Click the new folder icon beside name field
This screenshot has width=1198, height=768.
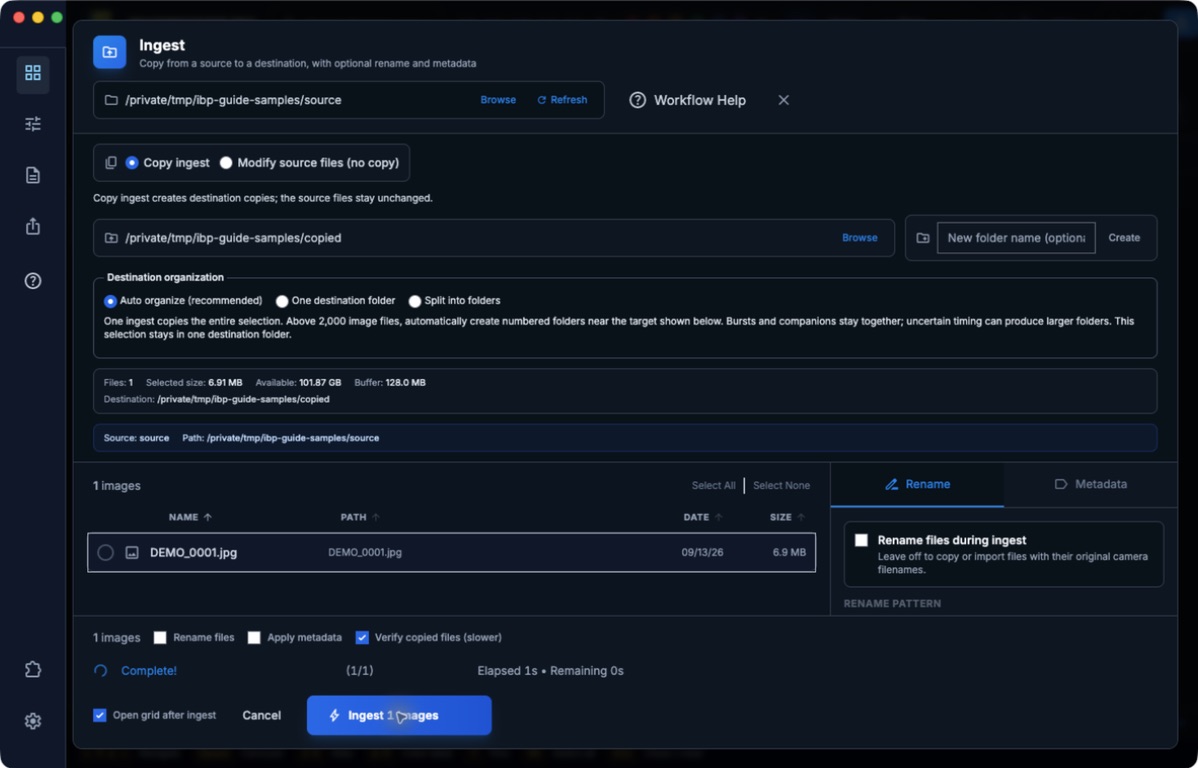923,238
